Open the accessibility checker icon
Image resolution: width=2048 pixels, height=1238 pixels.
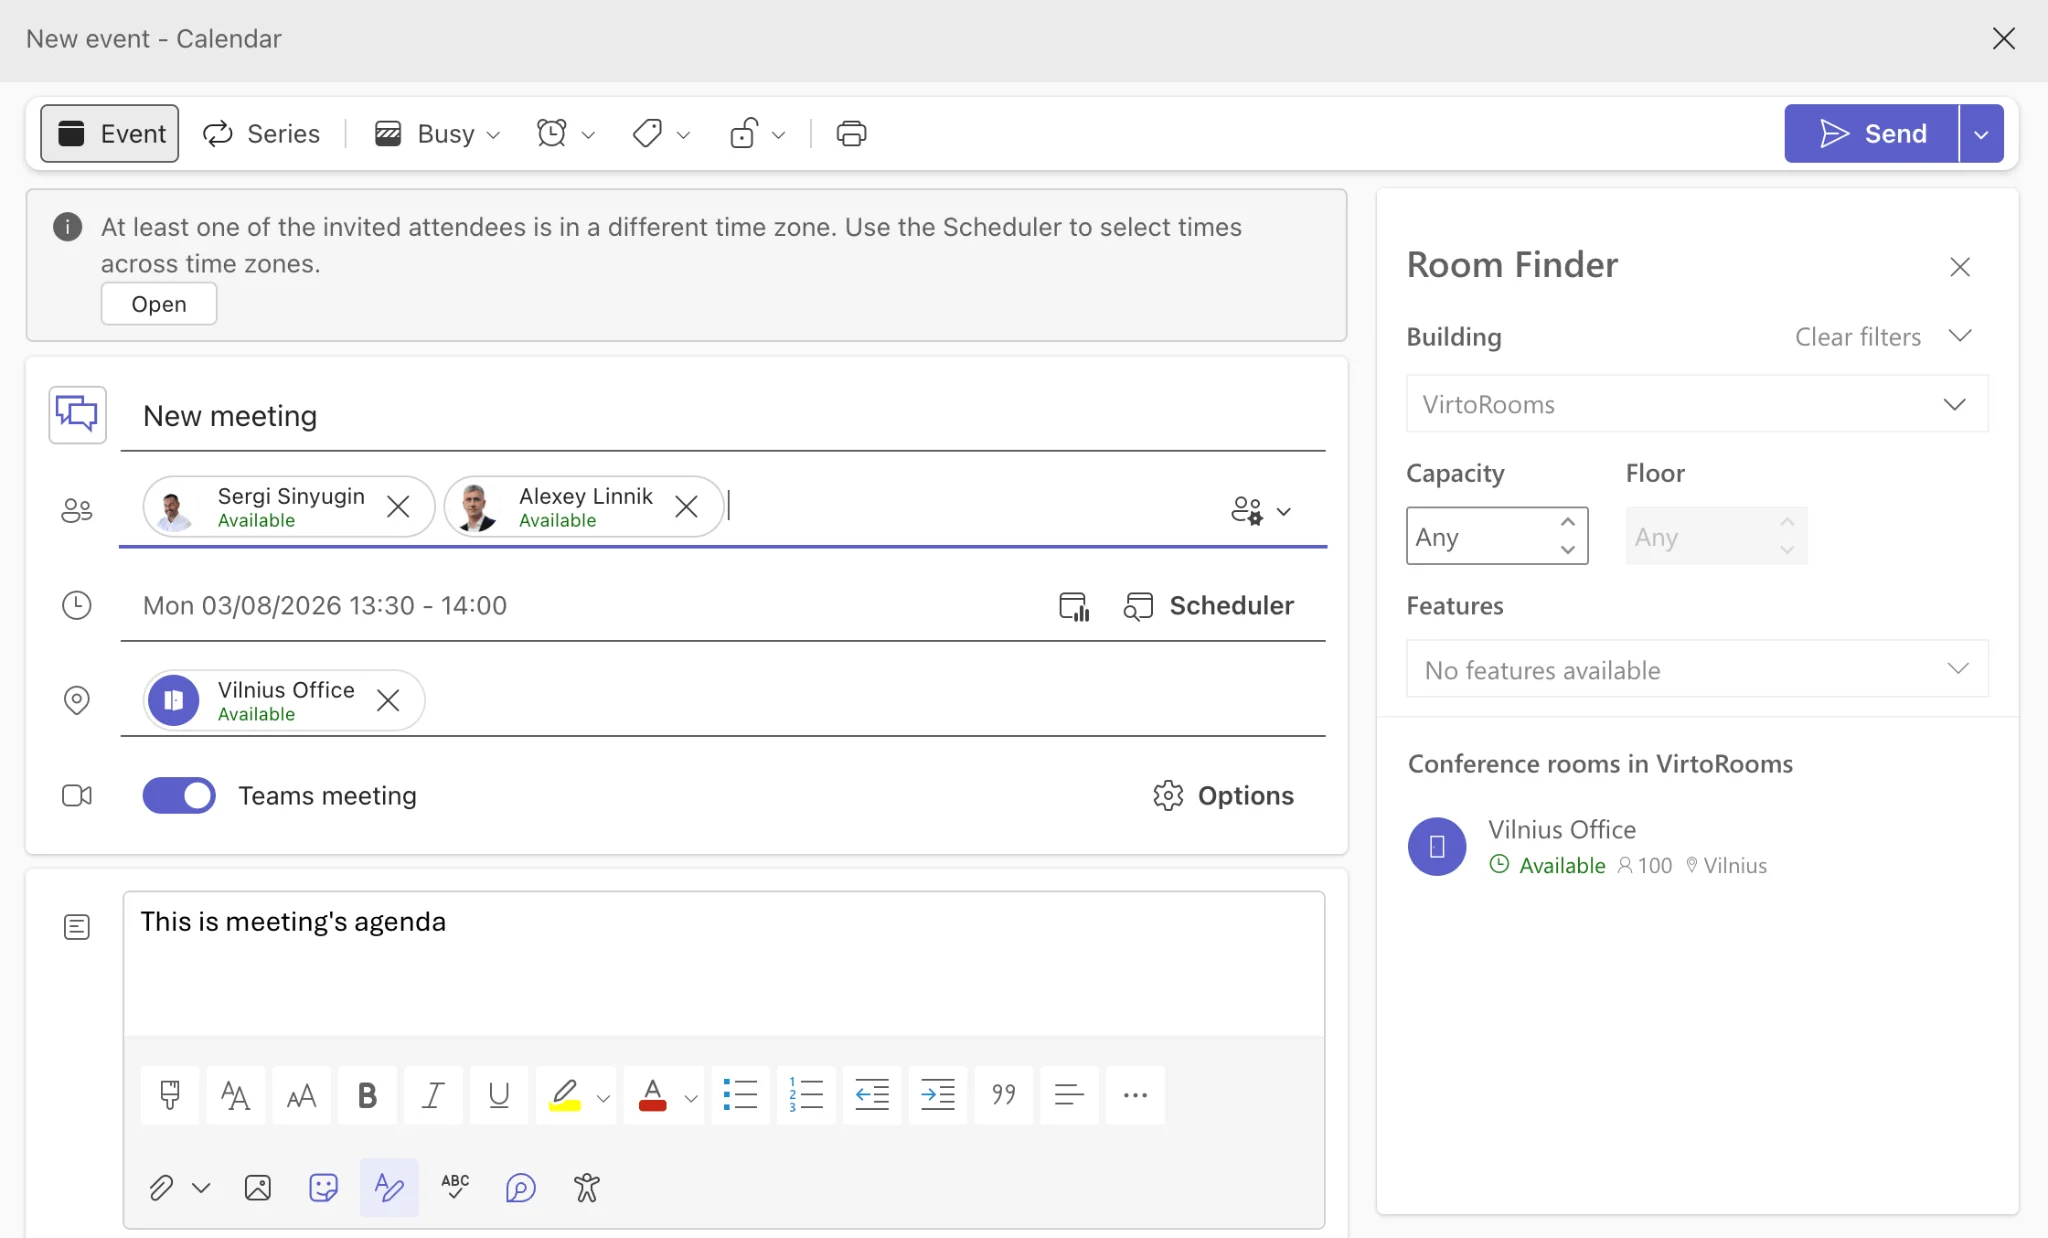click(x=587, y=1187)
